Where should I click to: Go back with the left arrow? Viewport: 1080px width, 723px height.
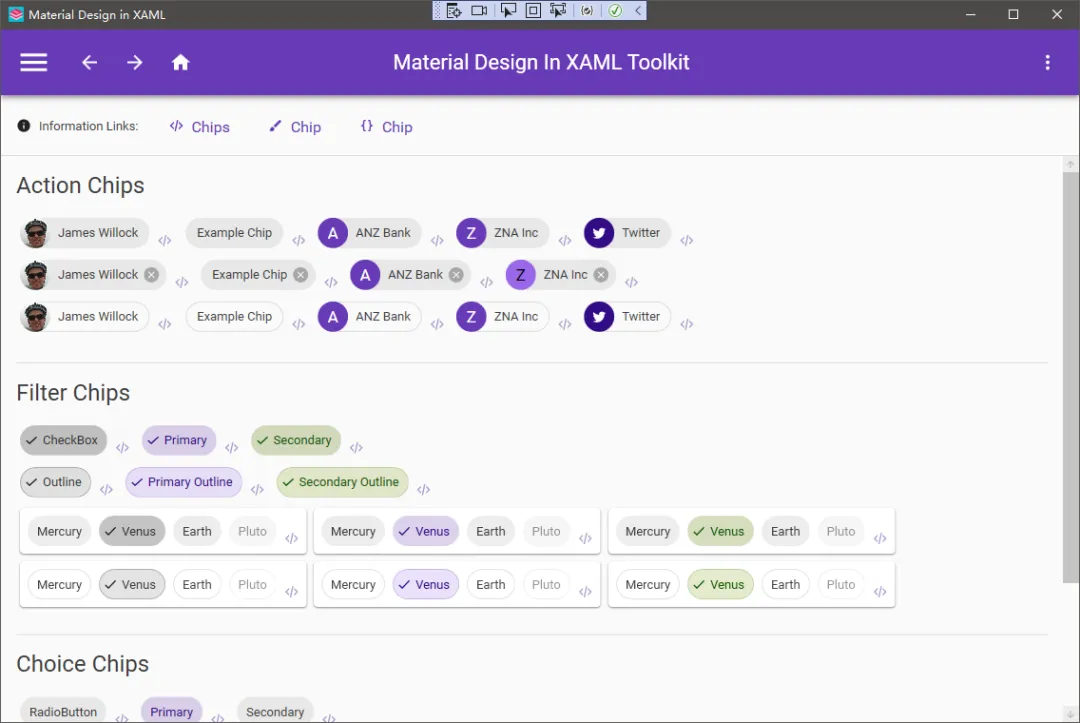point(90,63)
